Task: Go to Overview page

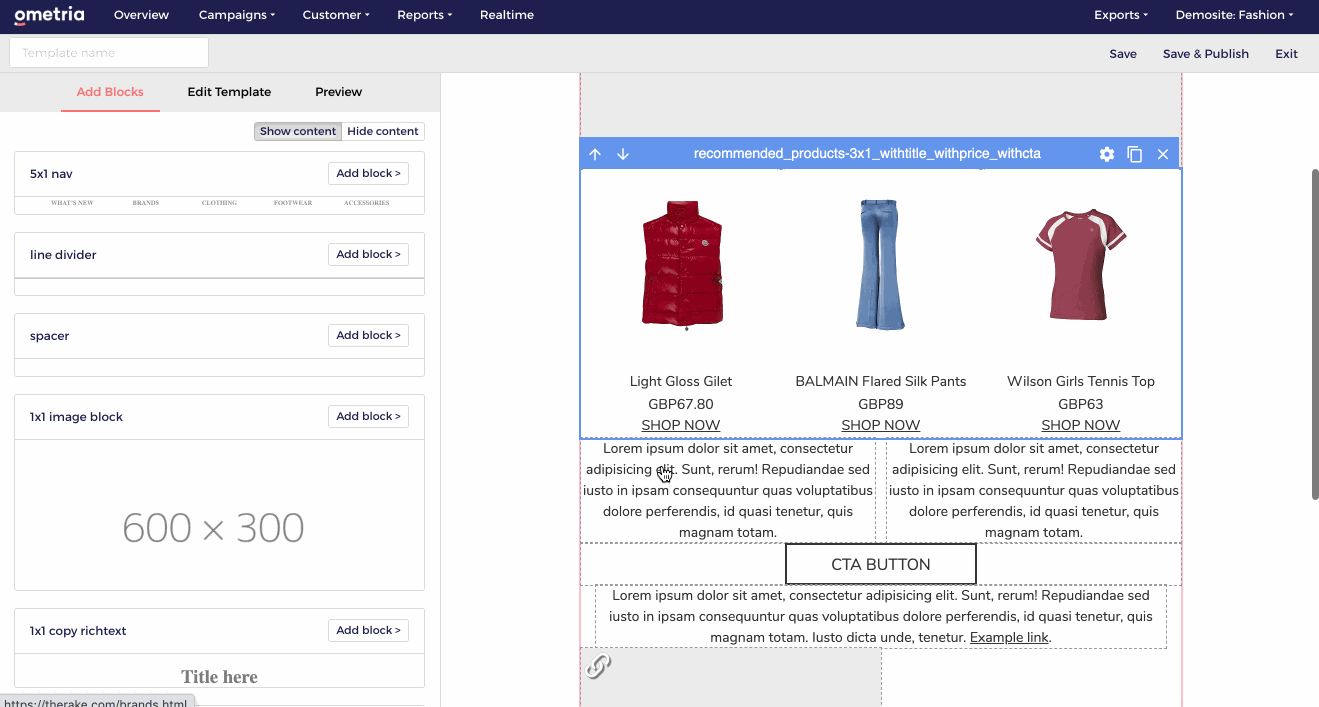Action: 141,15
